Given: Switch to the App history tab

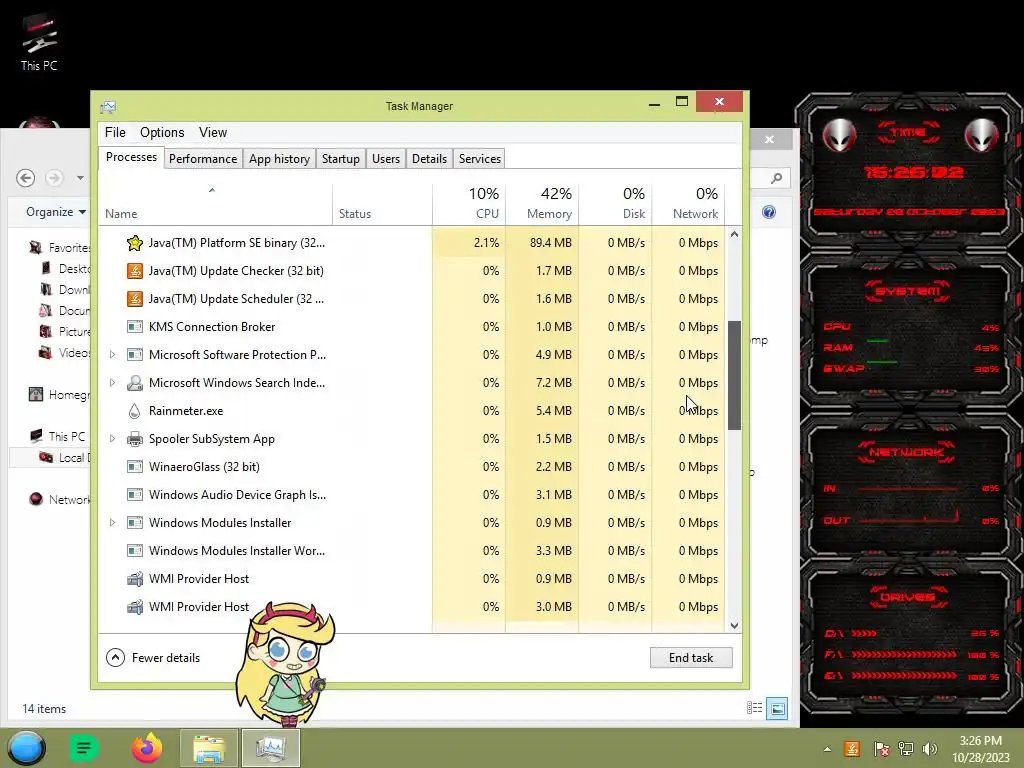Looking at the screenshot, I should pyautogui.click(x=279, y=159).
